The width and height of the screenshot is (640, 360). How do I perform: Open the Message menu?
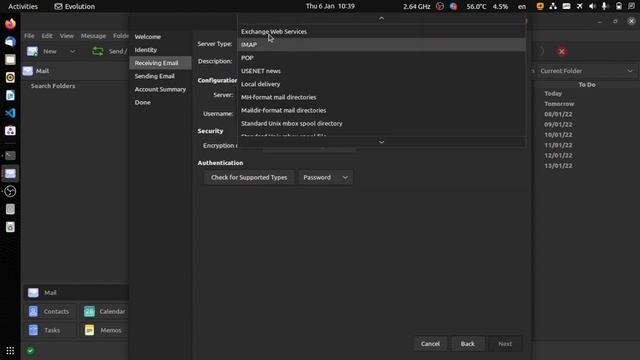click(93, 36)
